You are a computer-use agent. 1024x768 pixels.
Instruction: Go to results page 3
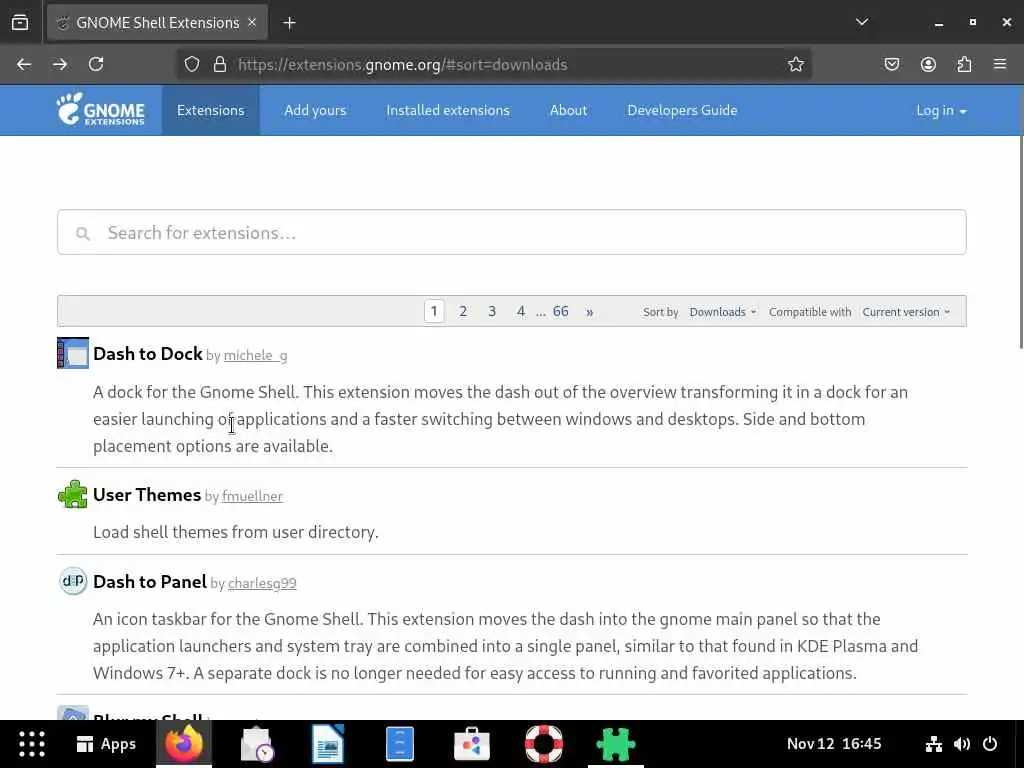[x=492, y=311]
